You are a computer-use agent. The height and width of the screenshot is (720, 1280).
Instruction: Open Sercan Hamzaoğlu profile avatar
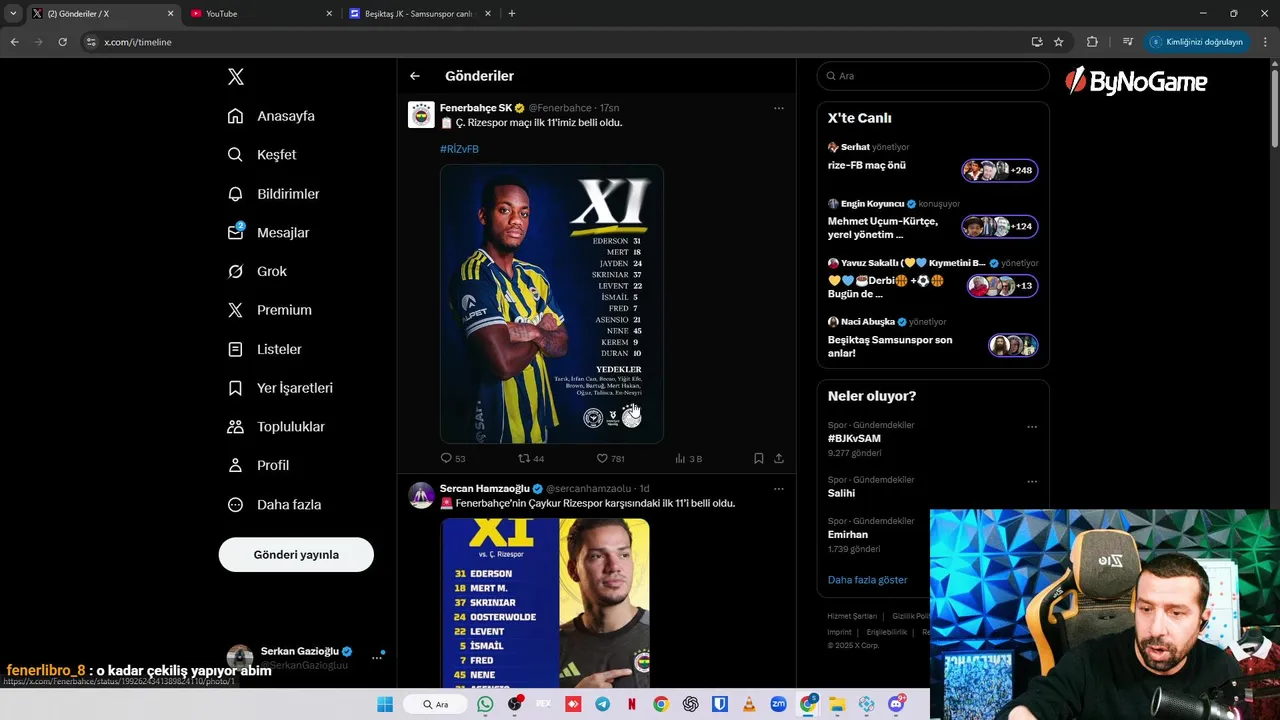pos(421,495)
